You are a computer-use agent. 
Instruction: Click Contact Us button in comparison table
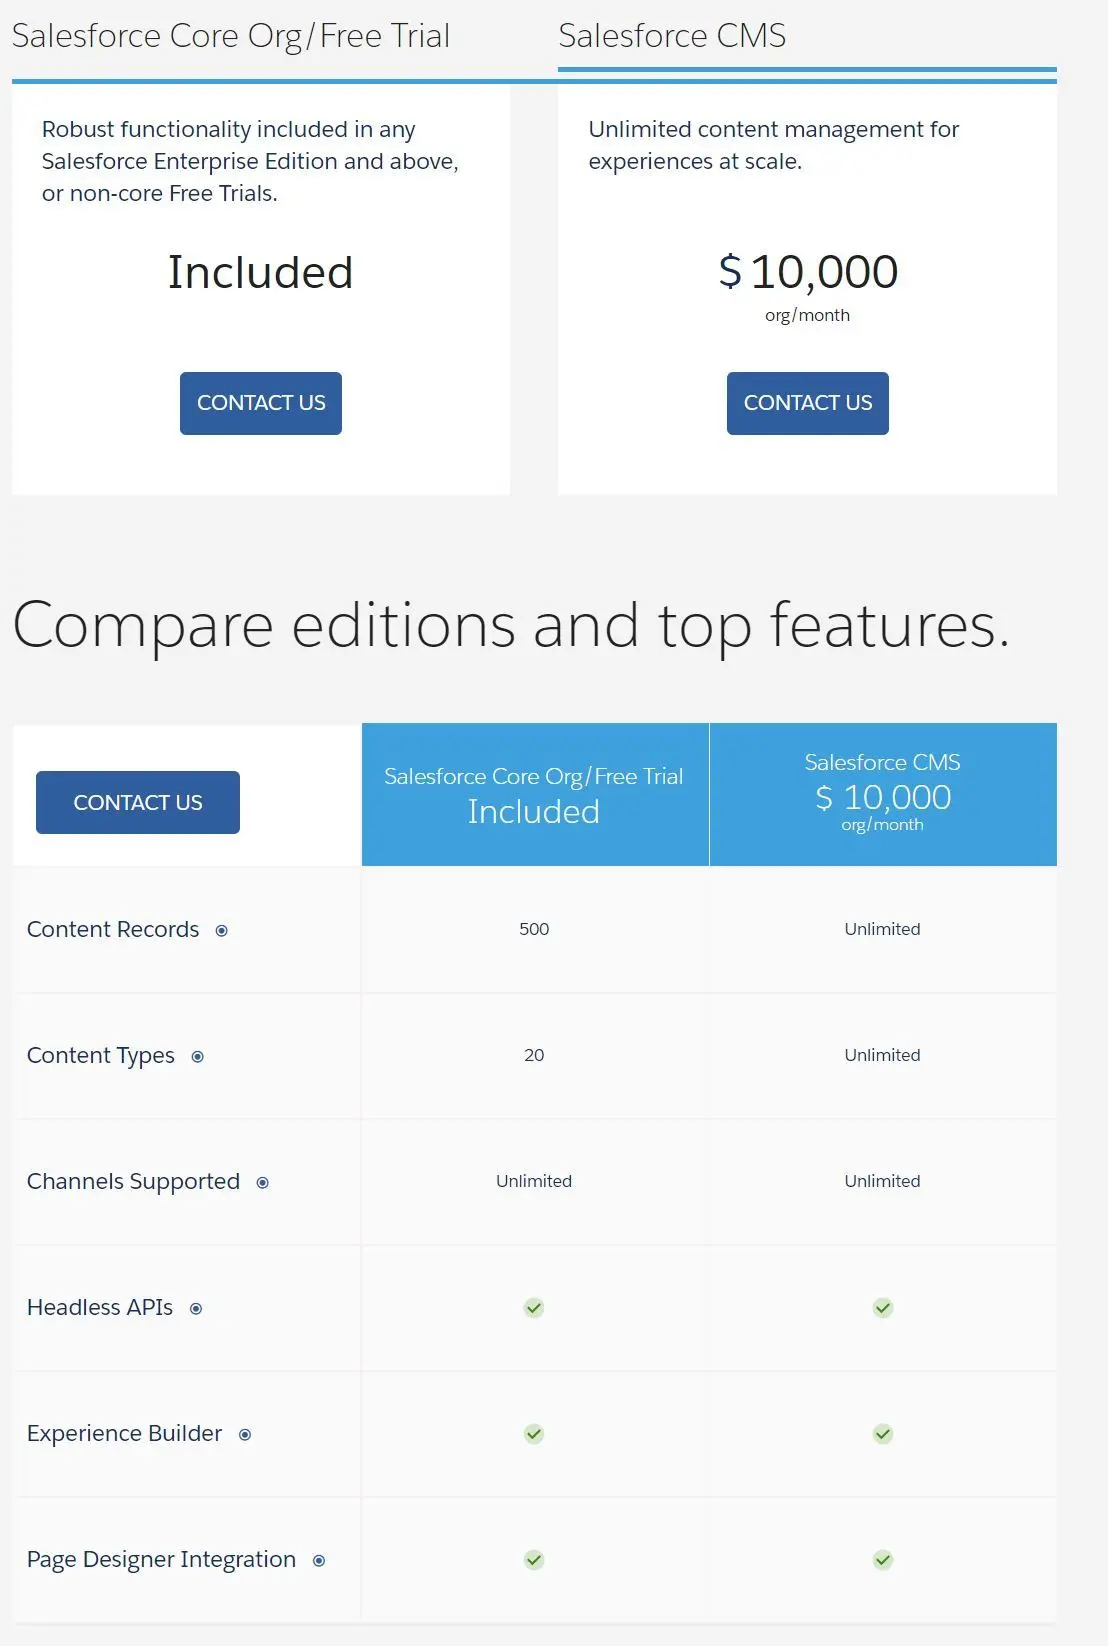pyautogui.click(x=138, y=802)
